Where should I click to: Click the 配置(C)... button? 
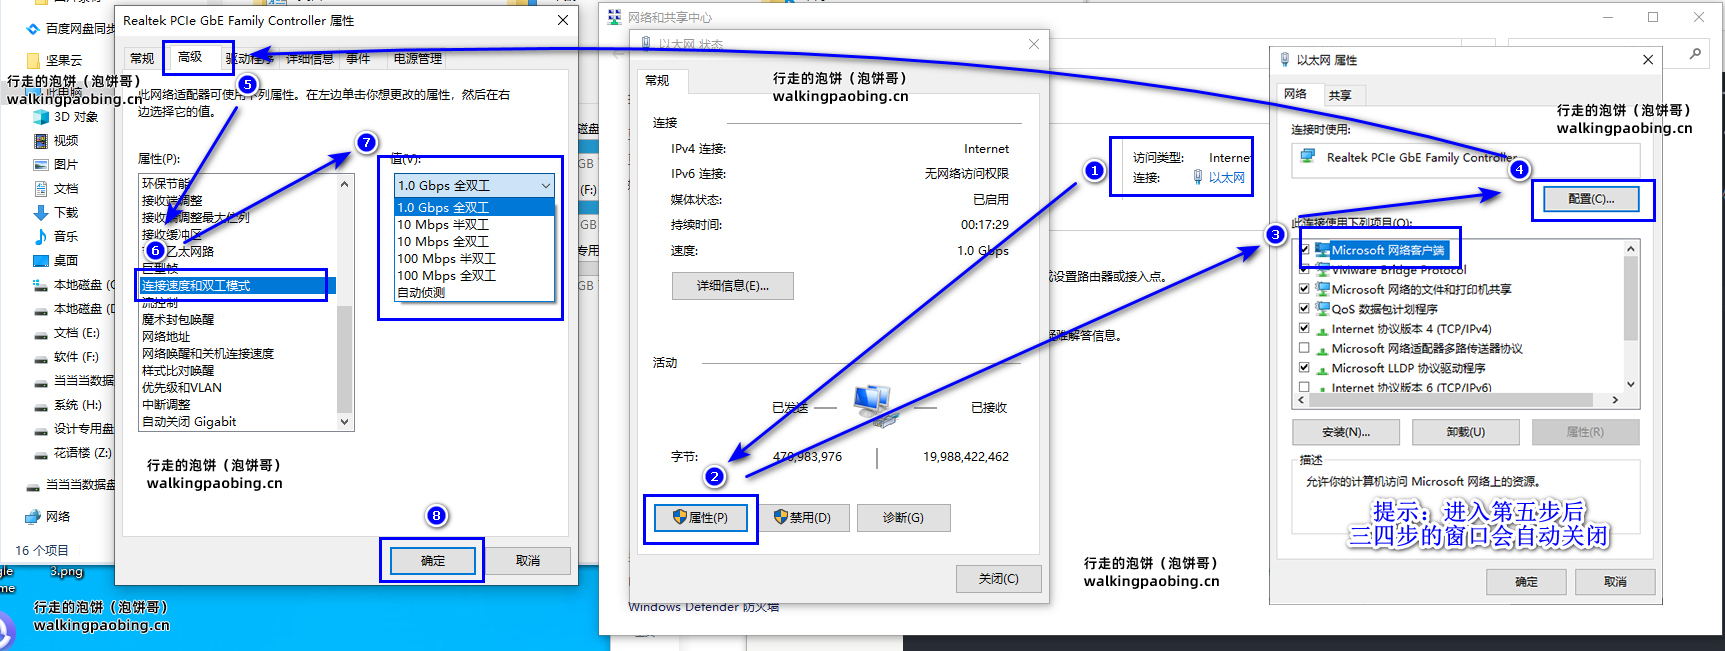pos(1591,198)
